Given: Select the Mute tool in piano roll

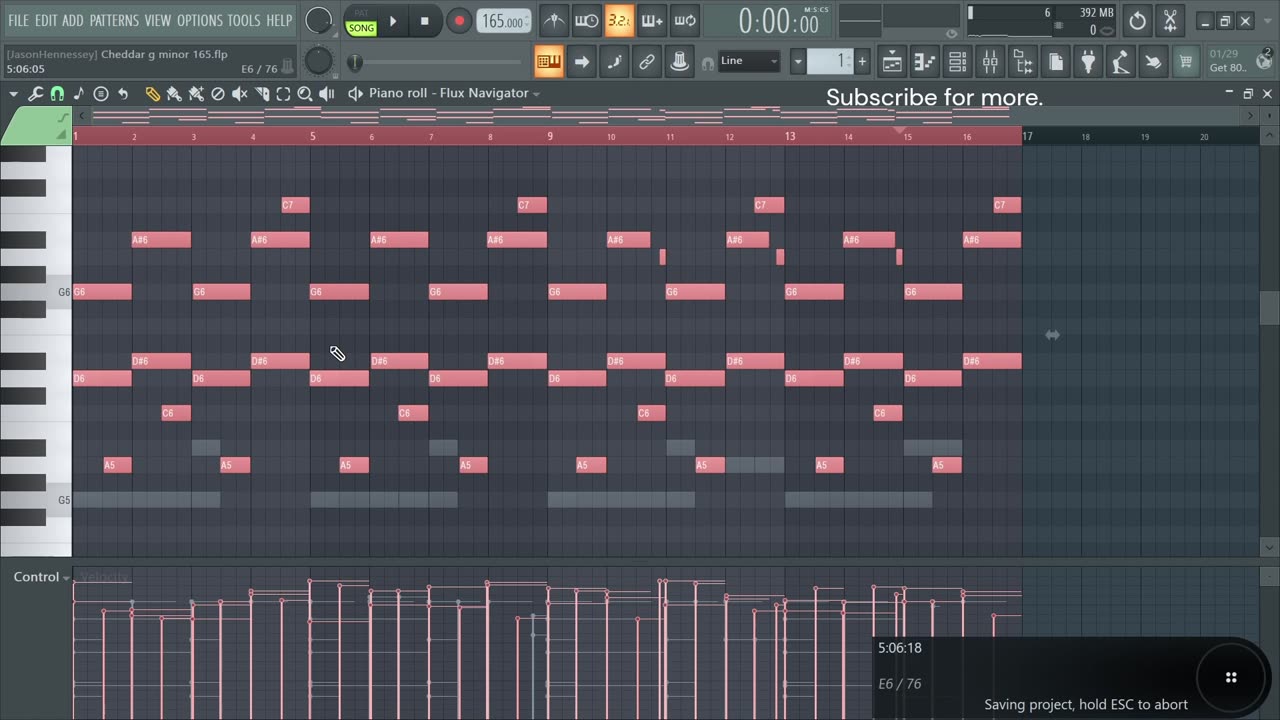Looking at the screenshot, I should point(240,94).
